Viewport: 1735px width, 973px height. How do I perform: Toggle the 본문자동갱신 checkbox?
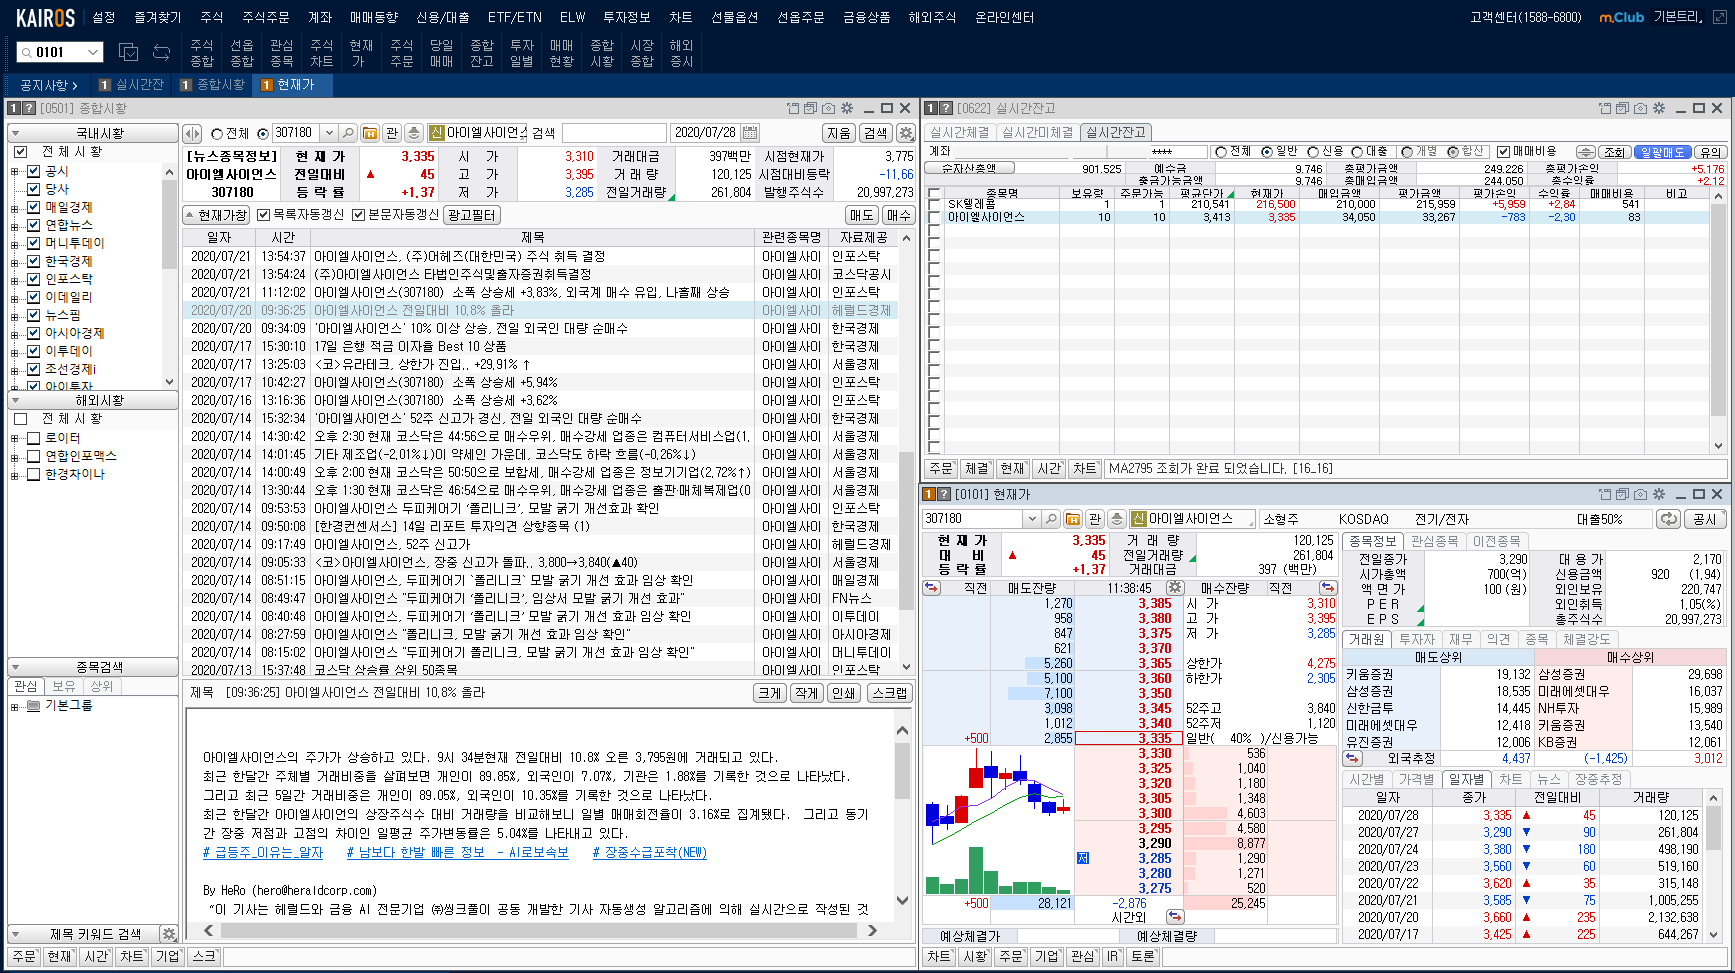[x=359, y=215]
